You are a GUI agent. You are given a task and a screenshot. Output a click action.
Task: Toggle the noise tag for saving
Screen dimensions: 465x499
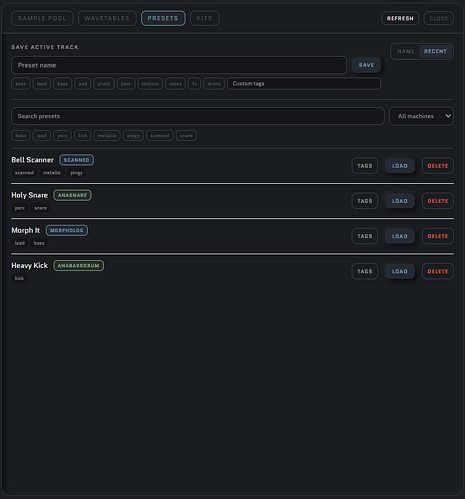[175, 84]
